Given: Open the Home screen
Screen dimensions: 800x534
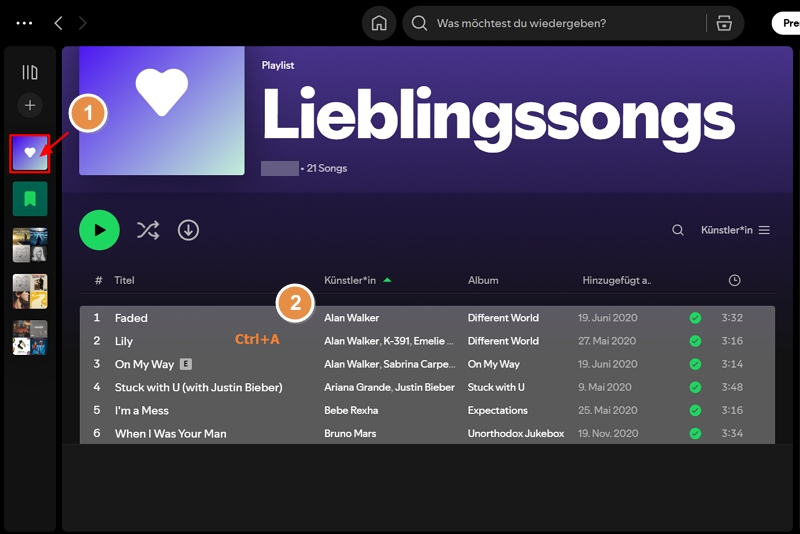Looking at the screenshot, I should (x=379, y=23).
